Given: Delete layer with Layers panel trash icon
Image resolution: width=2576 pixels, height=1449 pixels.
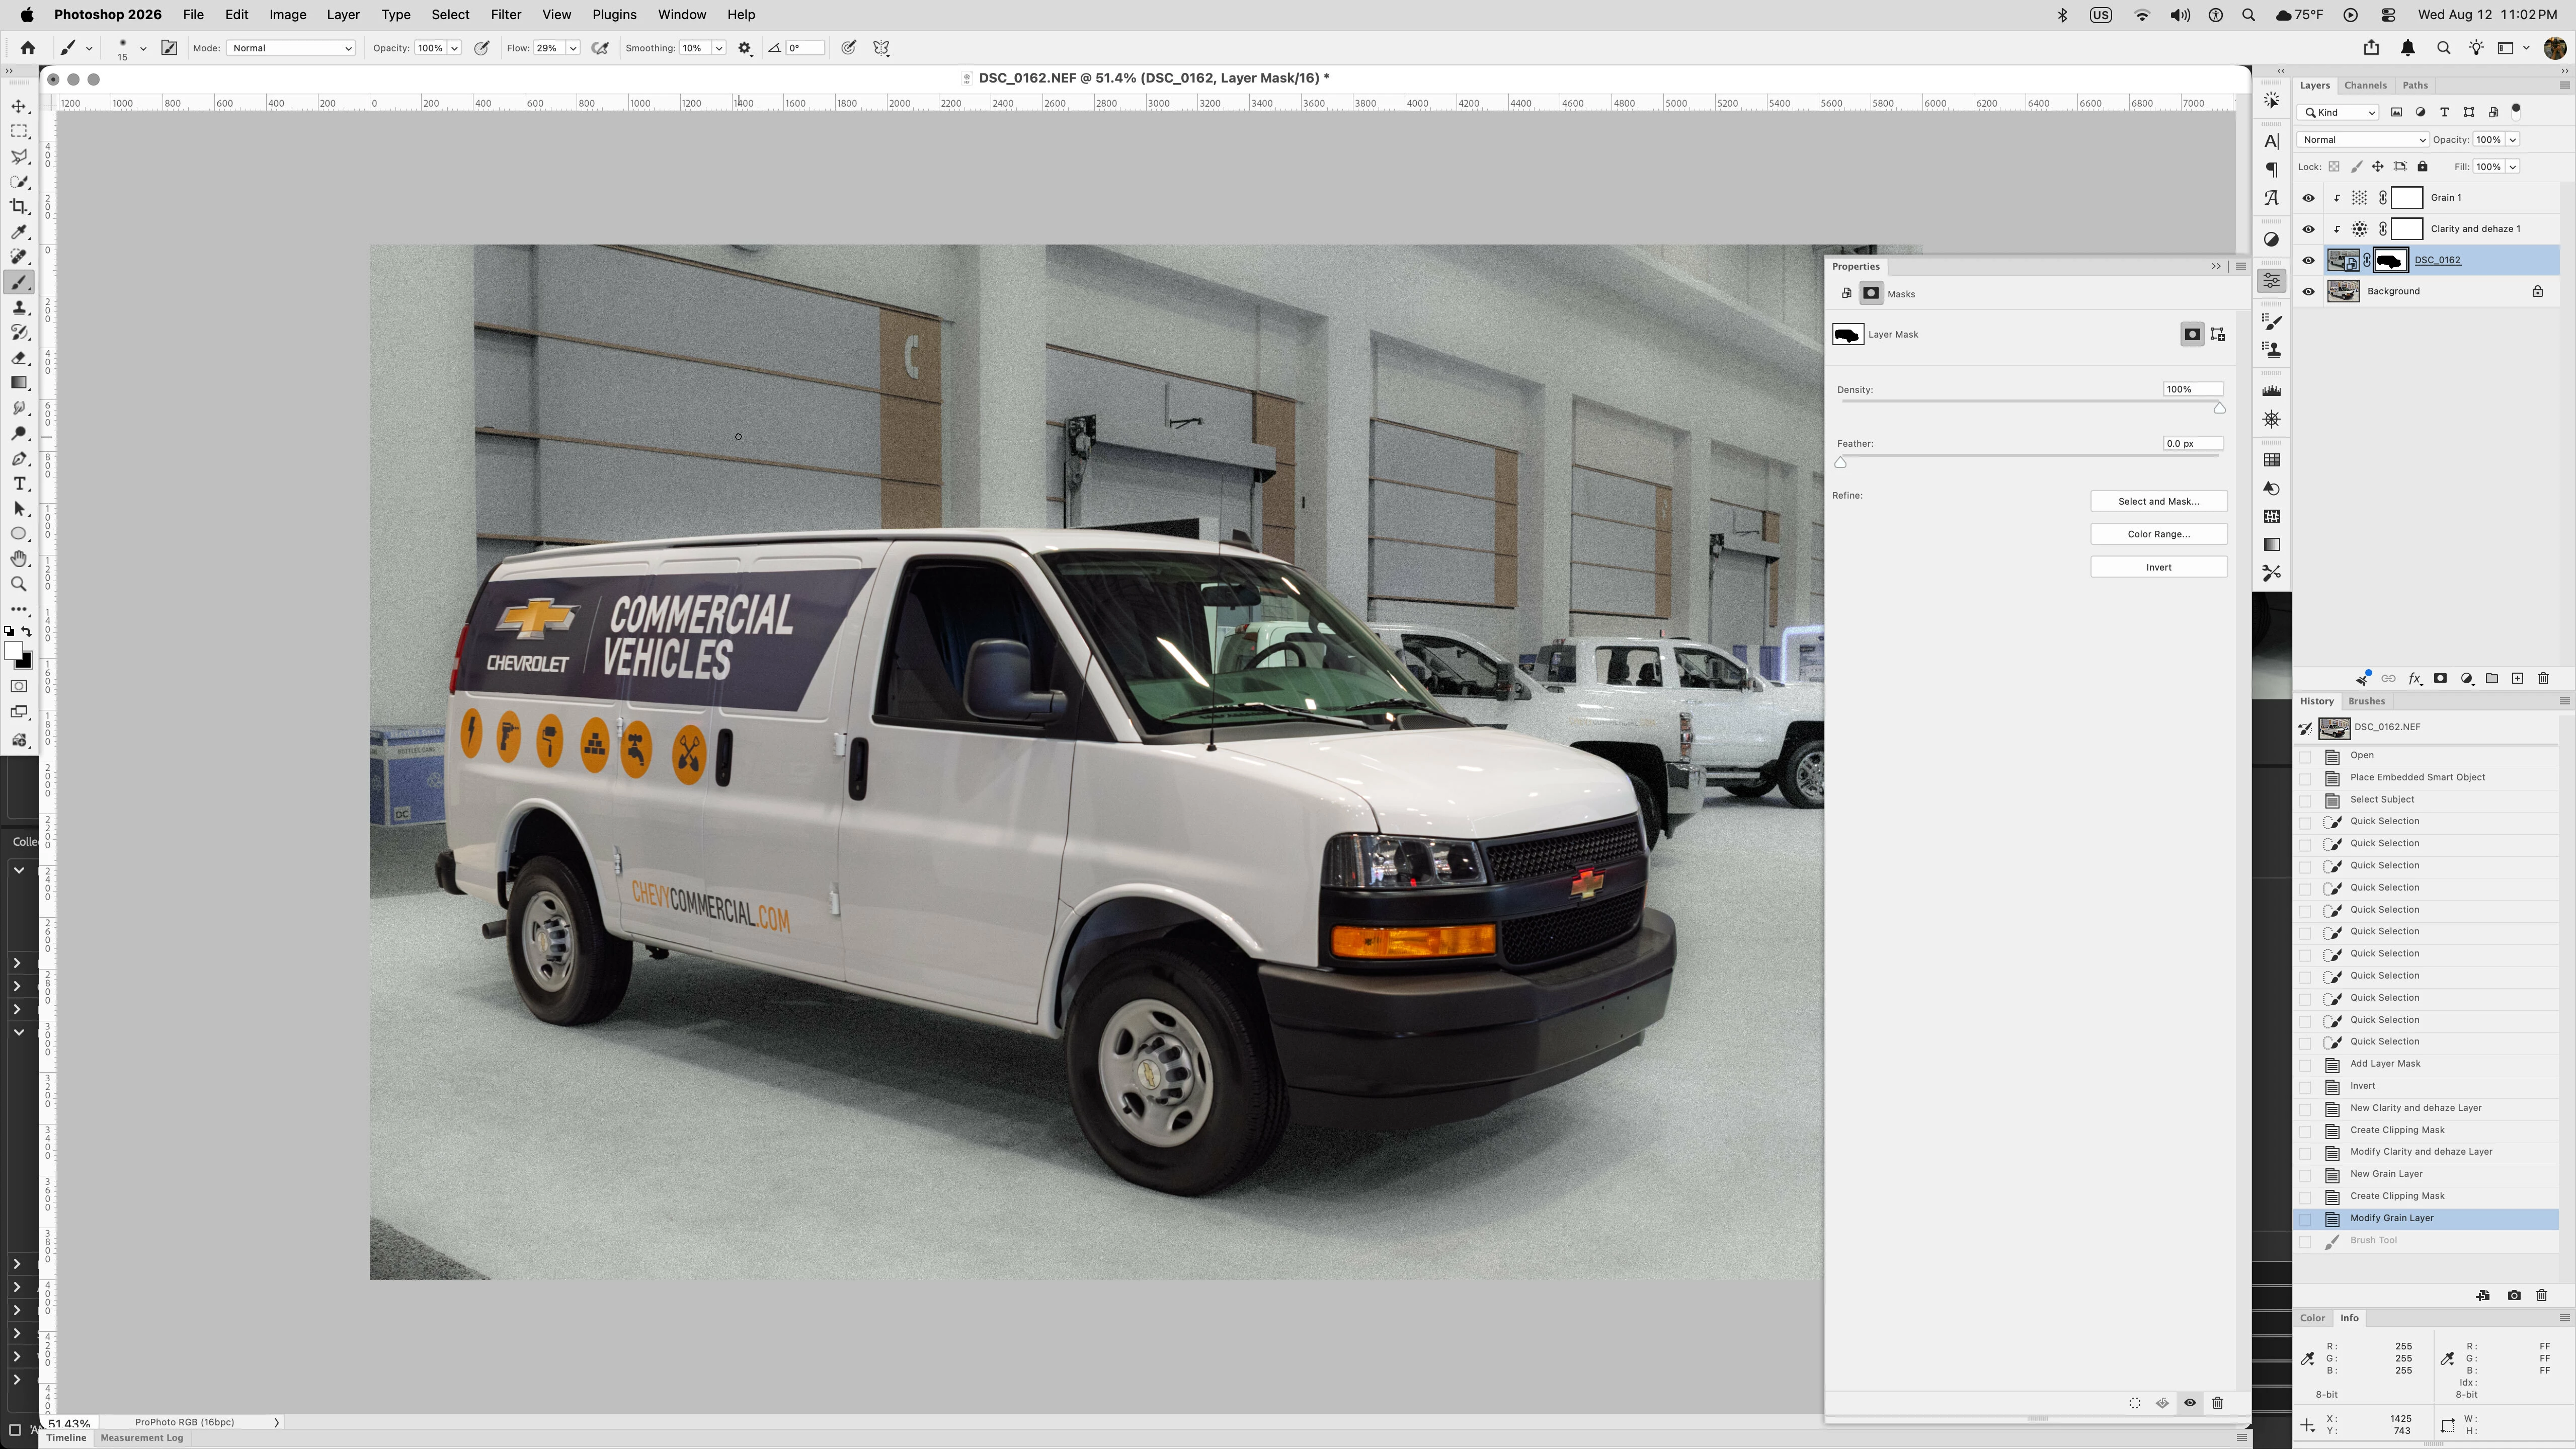Looking at the screenshot, I should tap(2543, 679).
